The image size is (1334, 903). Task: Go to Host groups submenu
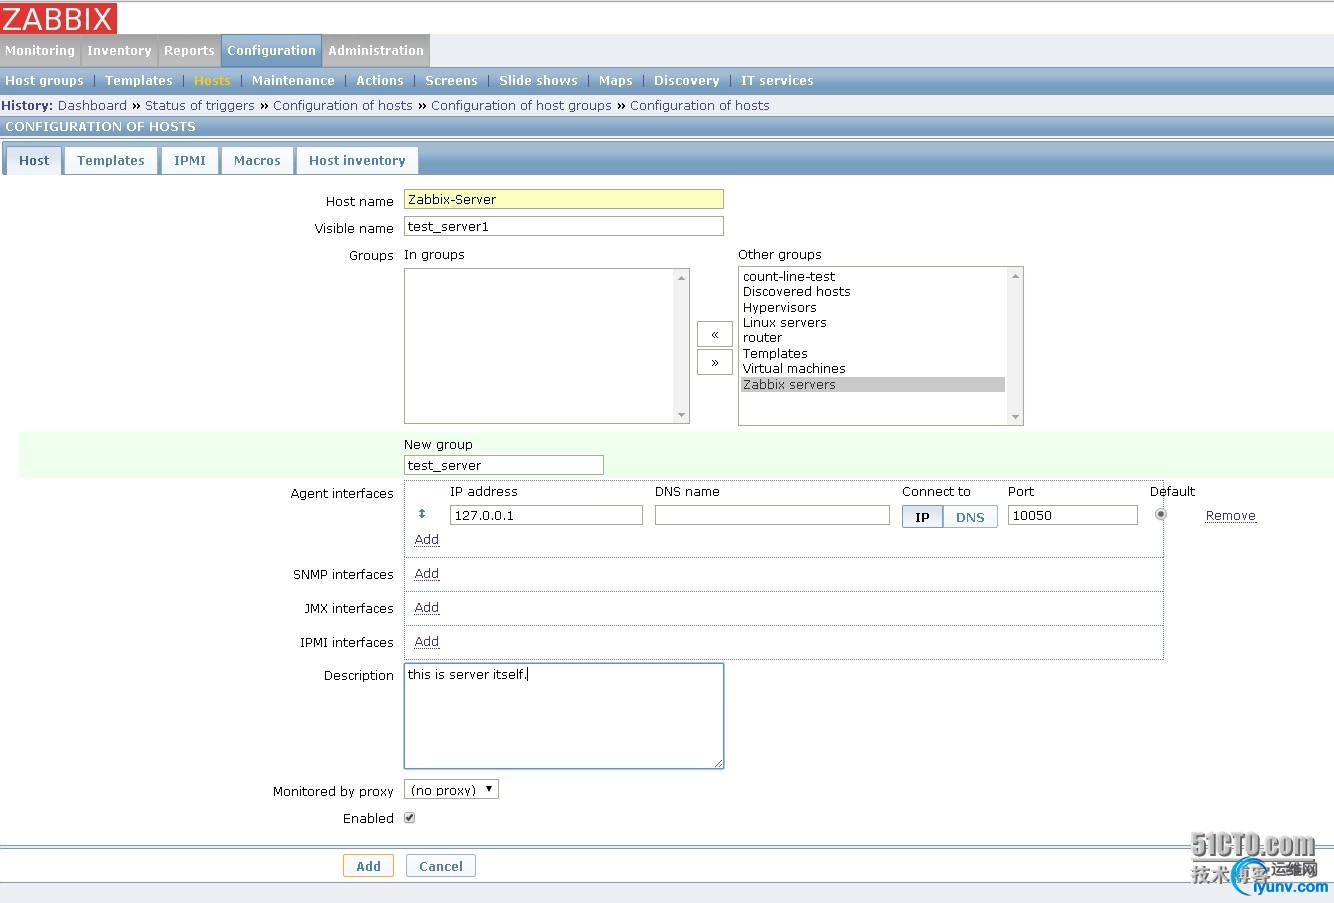click(x=45, y=81)
